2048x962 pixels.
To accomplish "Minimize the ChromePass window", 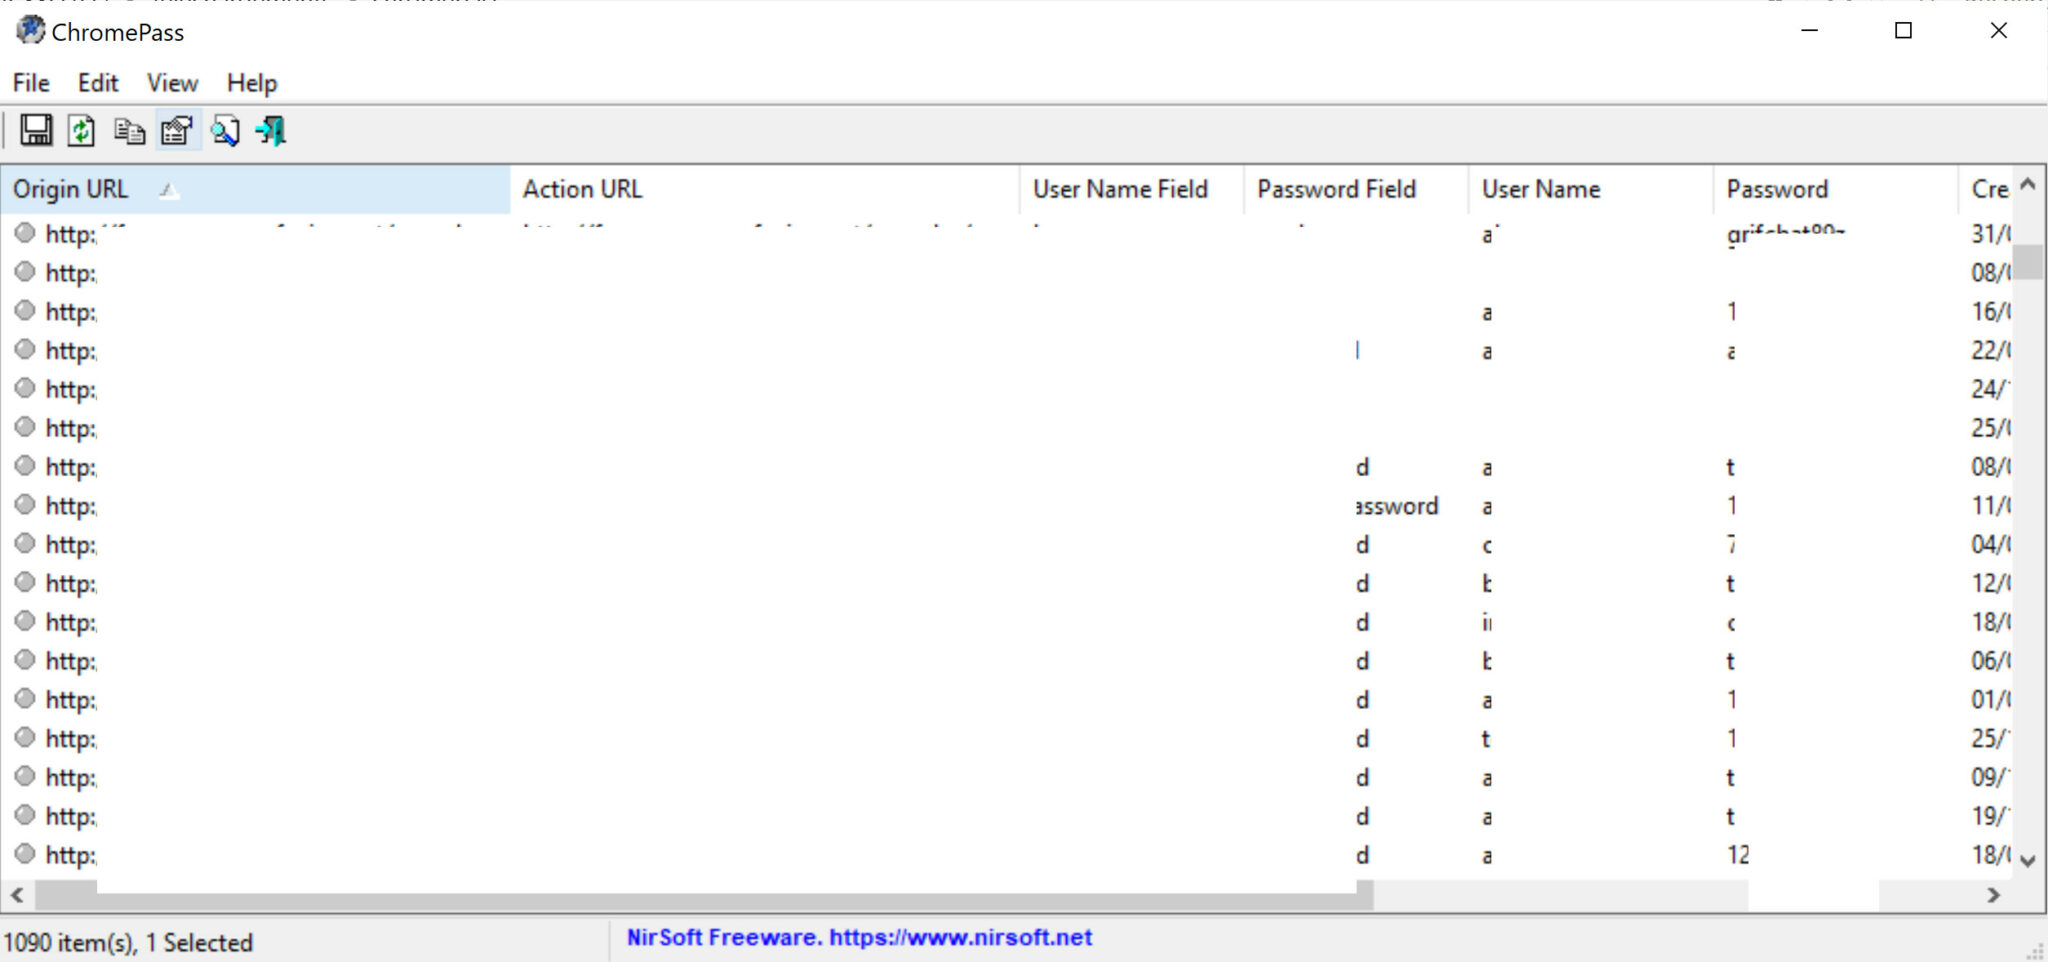I will (1809, 30).
